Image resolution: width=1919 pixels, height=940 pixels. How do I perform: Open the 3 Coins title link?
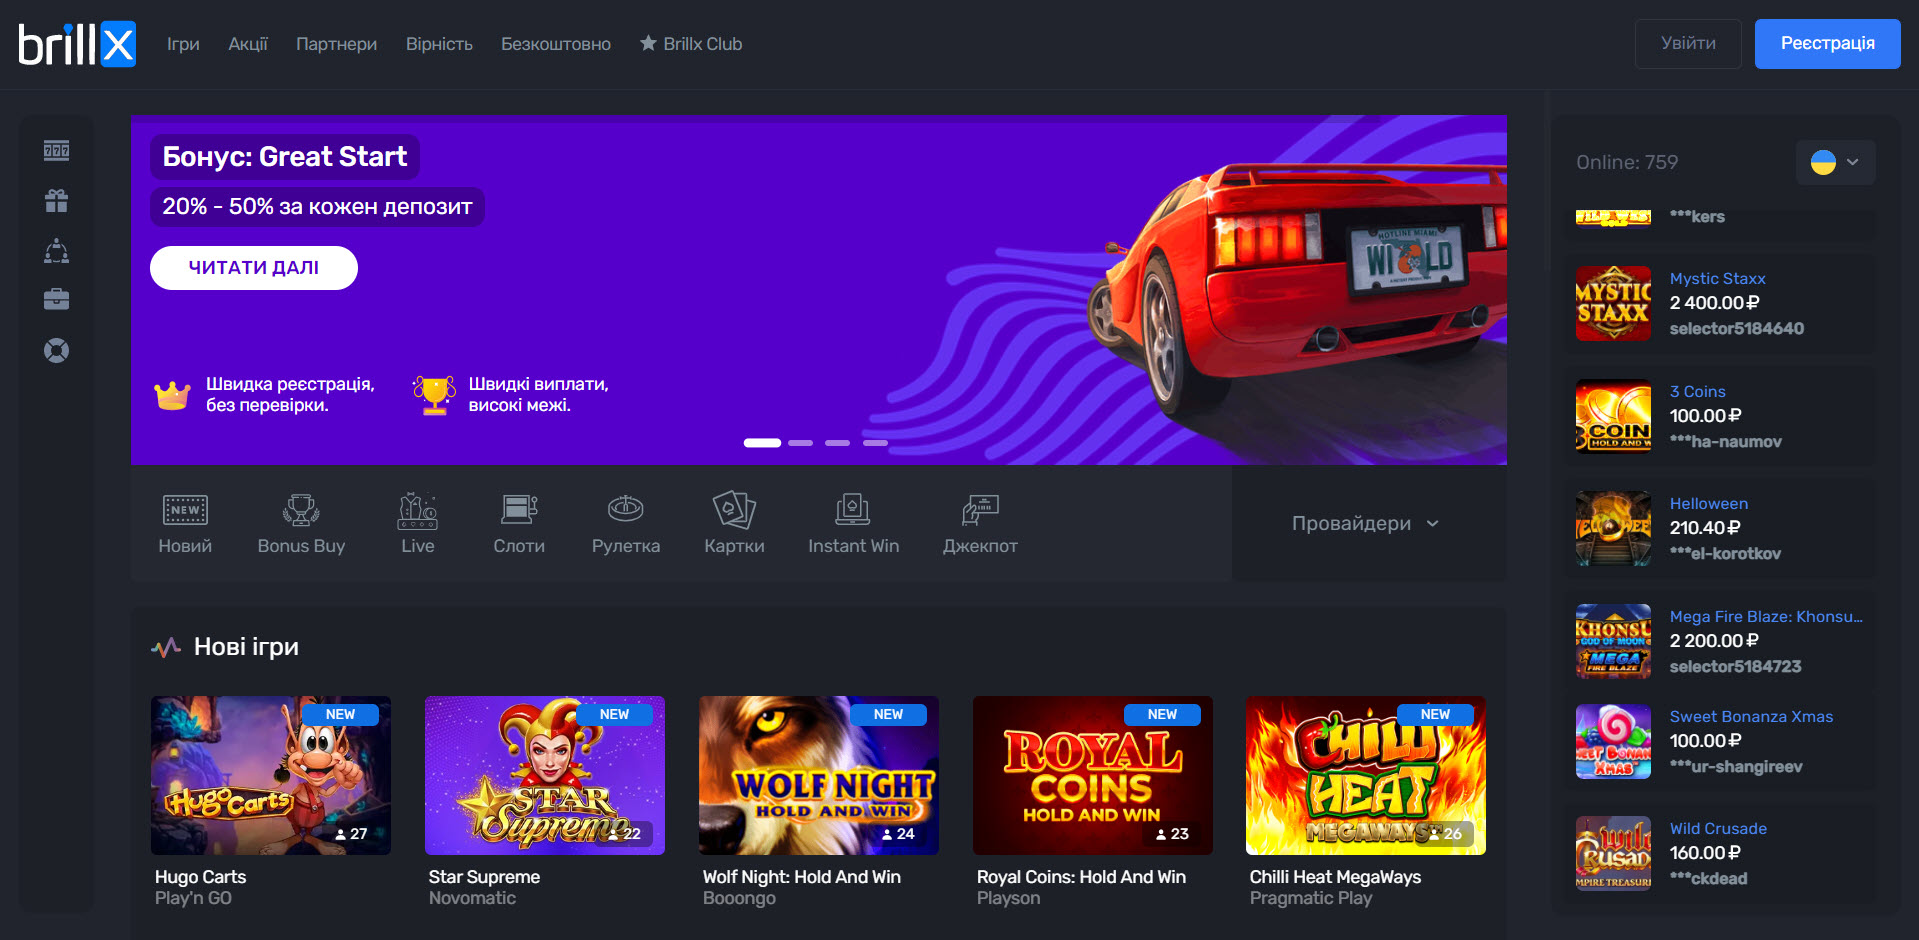tap(1697, 391)
